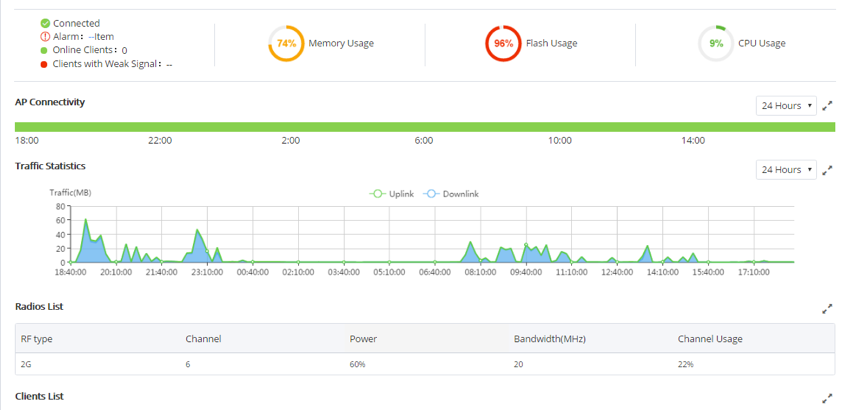The height and width of the screenshot is (410, 848).
Task: Click the red Alarm warning icon
Action: tap(45, 37)
